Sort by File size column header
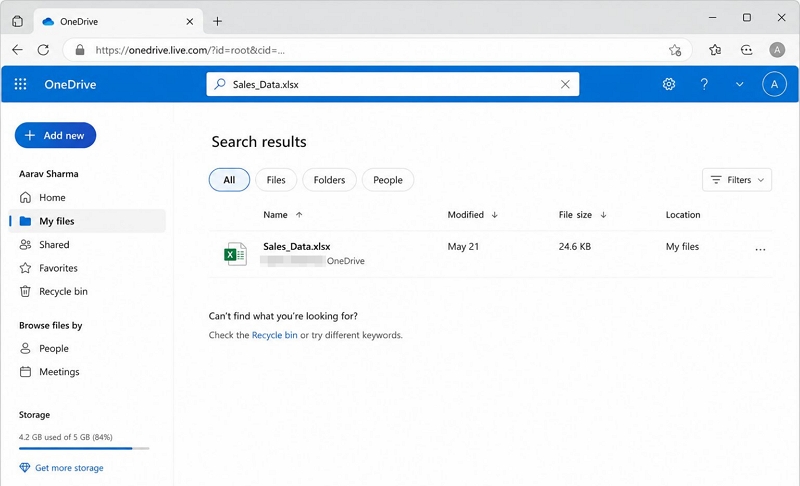This screenshot has height=486, width=800. coord(582,215)
